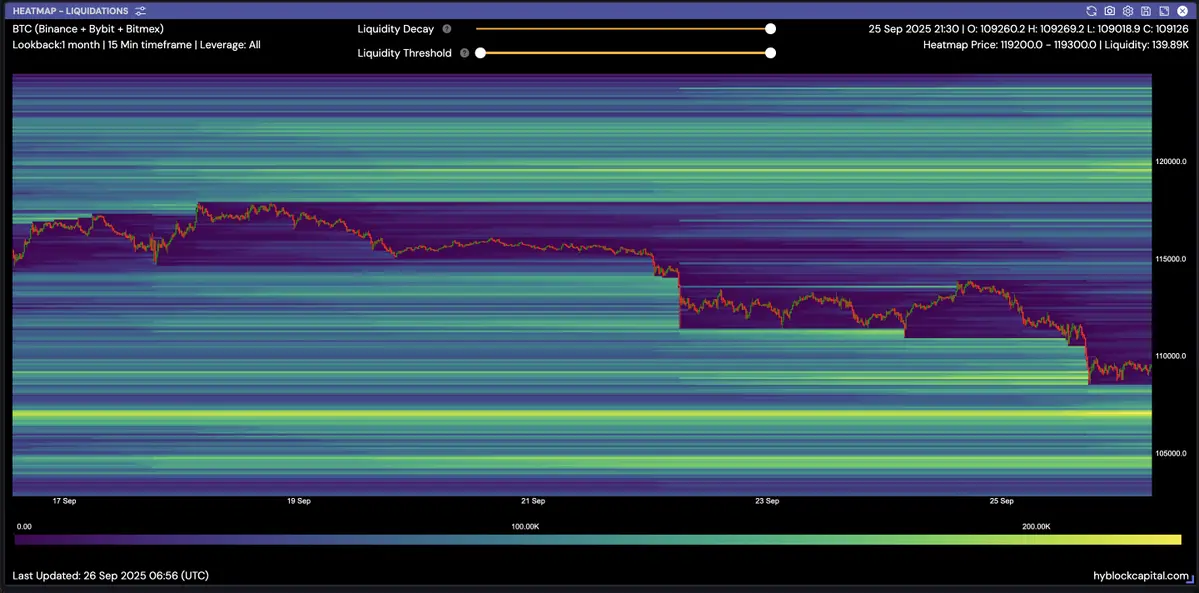The image size is (1199, 593).
Task: Click the middle of the Liquidity Decay track
Action: [623, 30]
